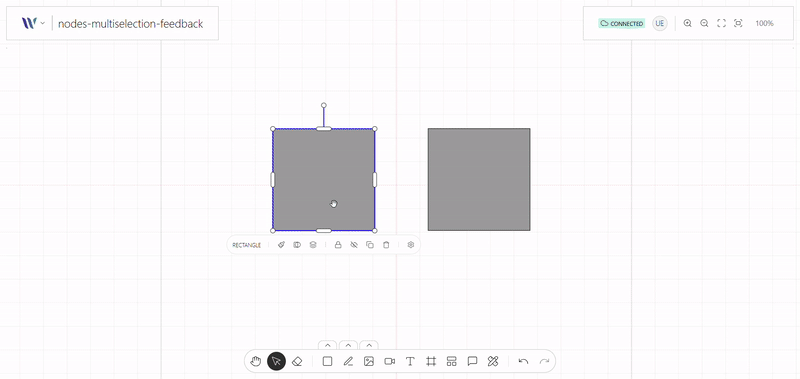800x379 pixels.
Task: Click the bottom-left corner resize handle
Action: click(272, 231)
